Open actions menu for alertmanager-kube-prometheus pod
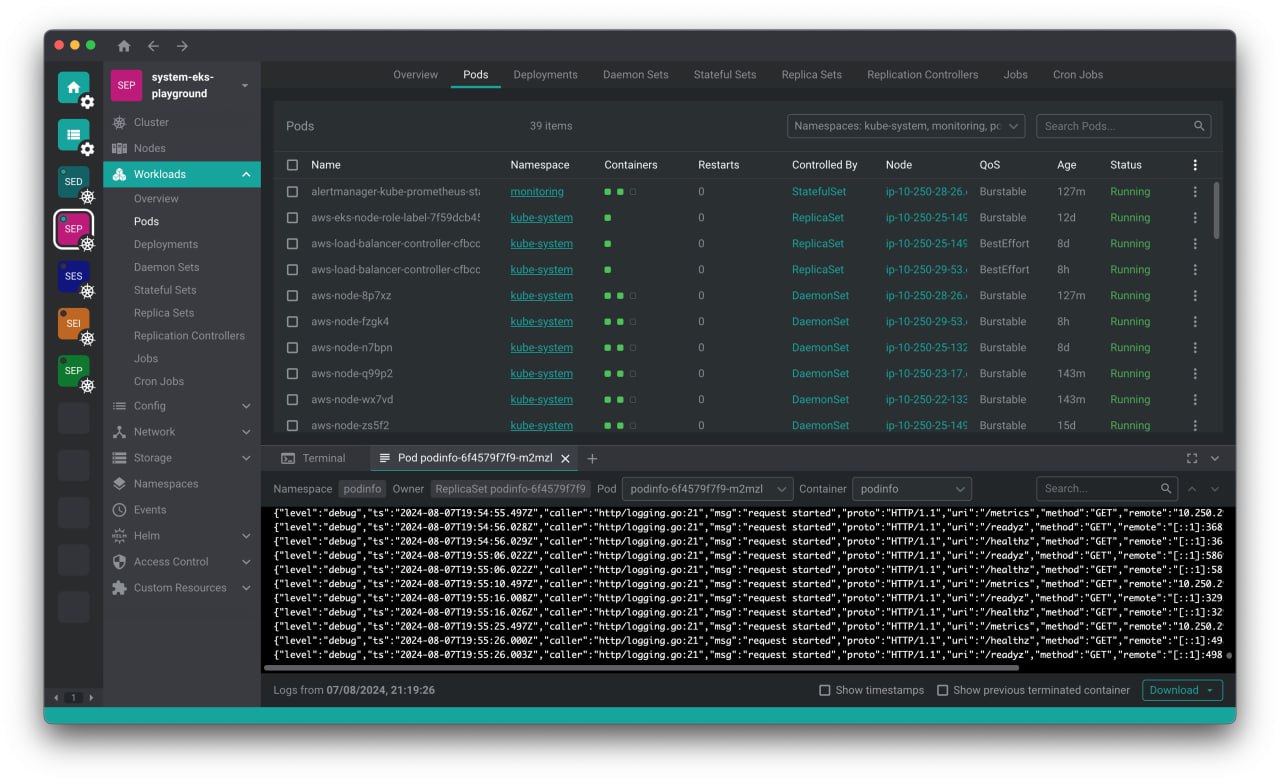1280x782 pixels. coord(1194,192)
